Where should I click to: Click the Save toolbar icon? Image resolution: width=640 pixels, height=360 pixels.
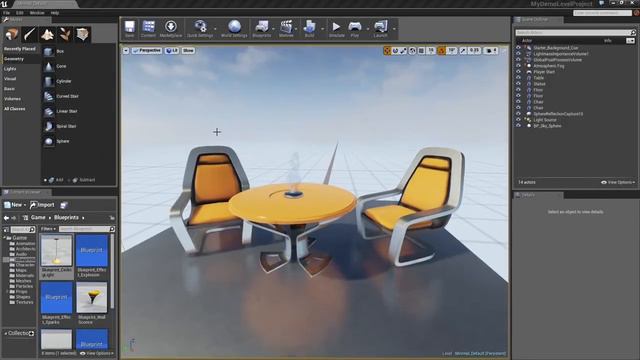[130, 29]
